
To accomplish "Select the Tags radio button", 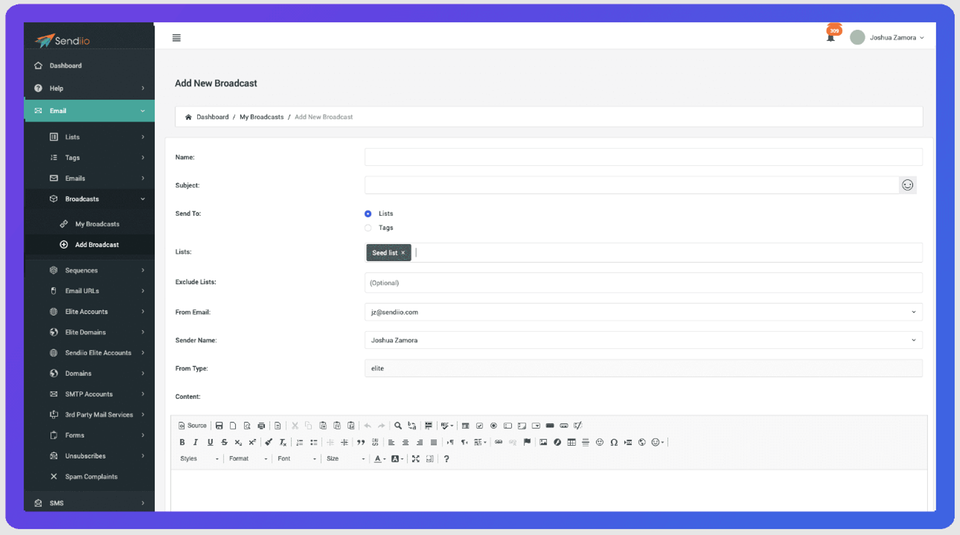I will [368, 228].
